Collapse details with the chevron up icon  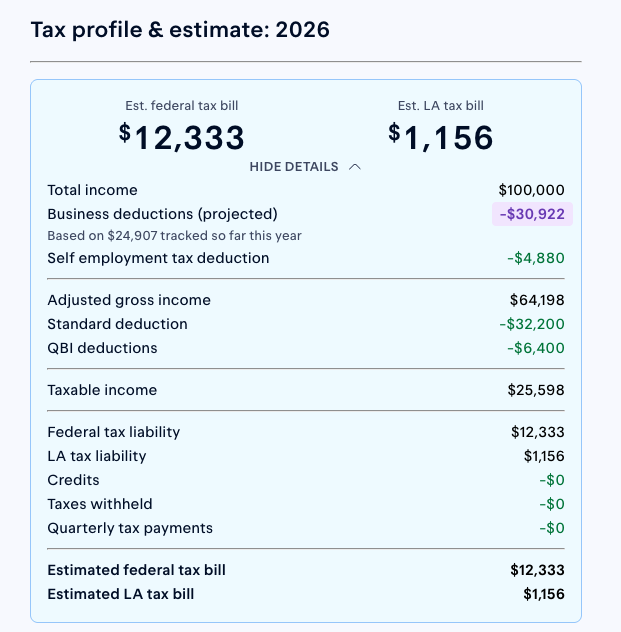coord(355,167)
